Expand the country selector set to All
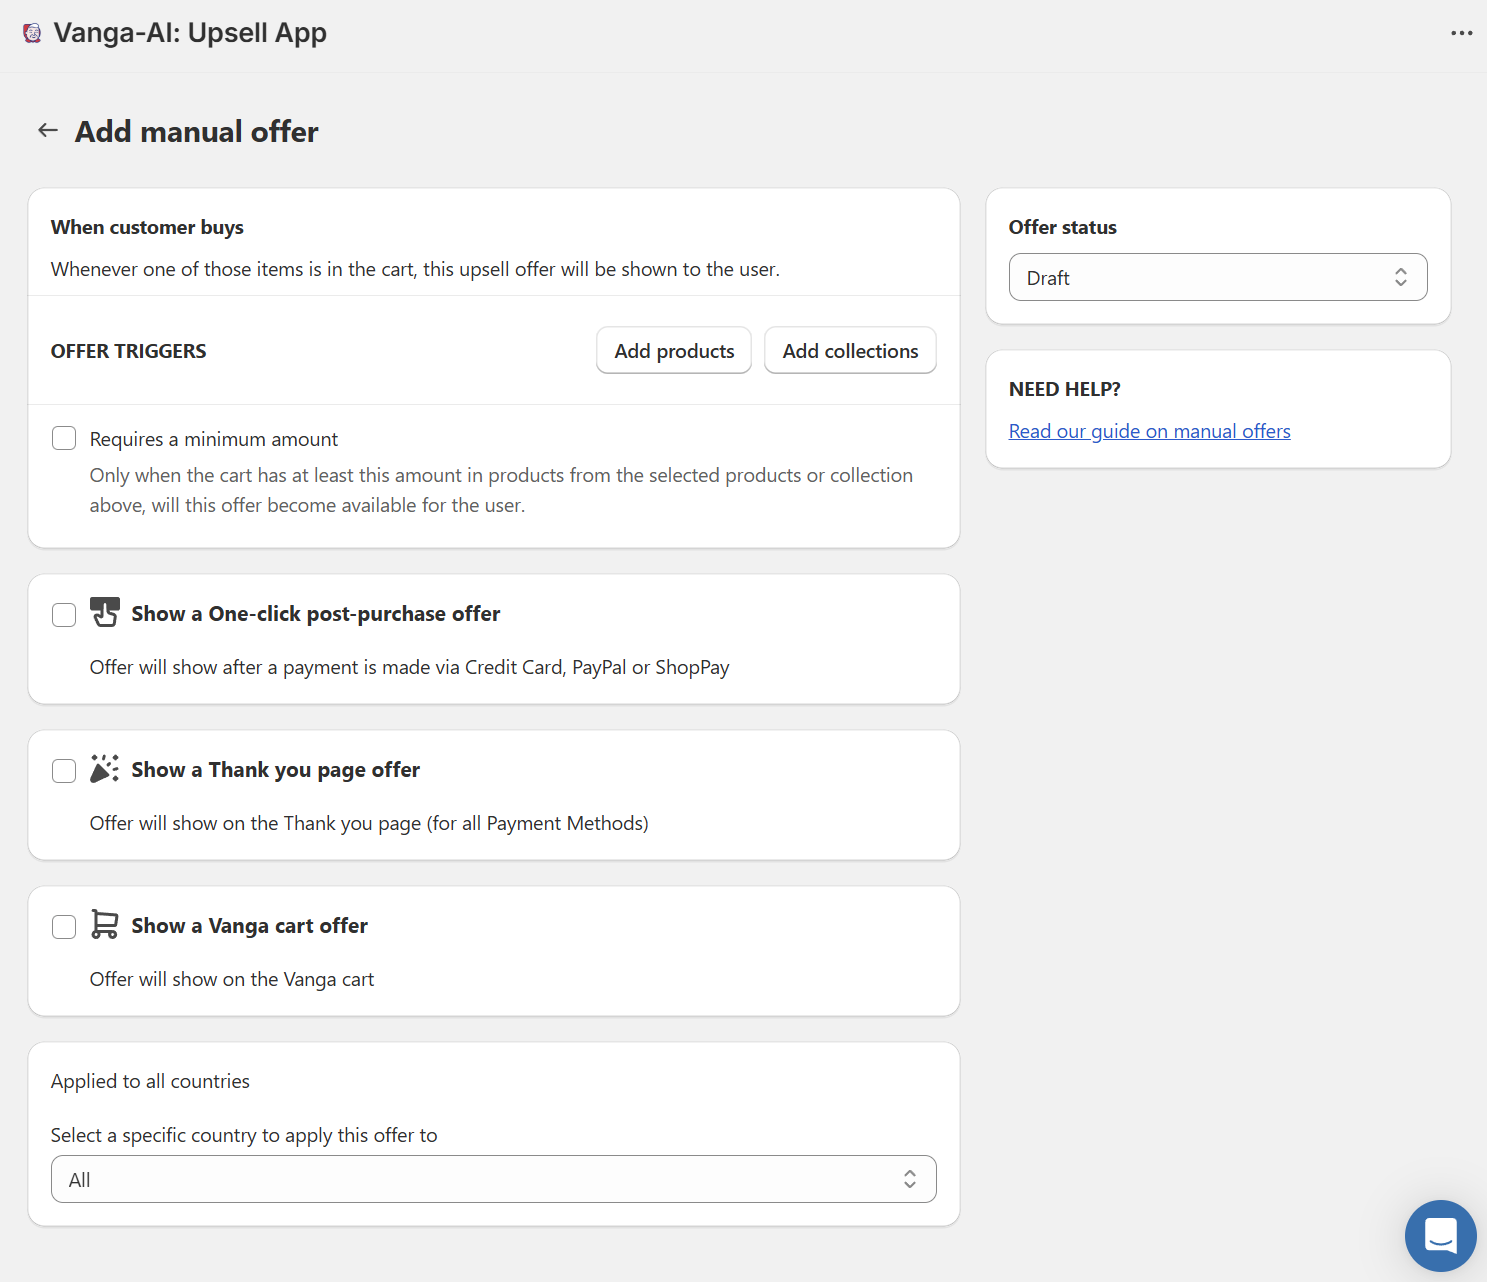This screenshot has width=1487, height=1282. coord(493,1180)
